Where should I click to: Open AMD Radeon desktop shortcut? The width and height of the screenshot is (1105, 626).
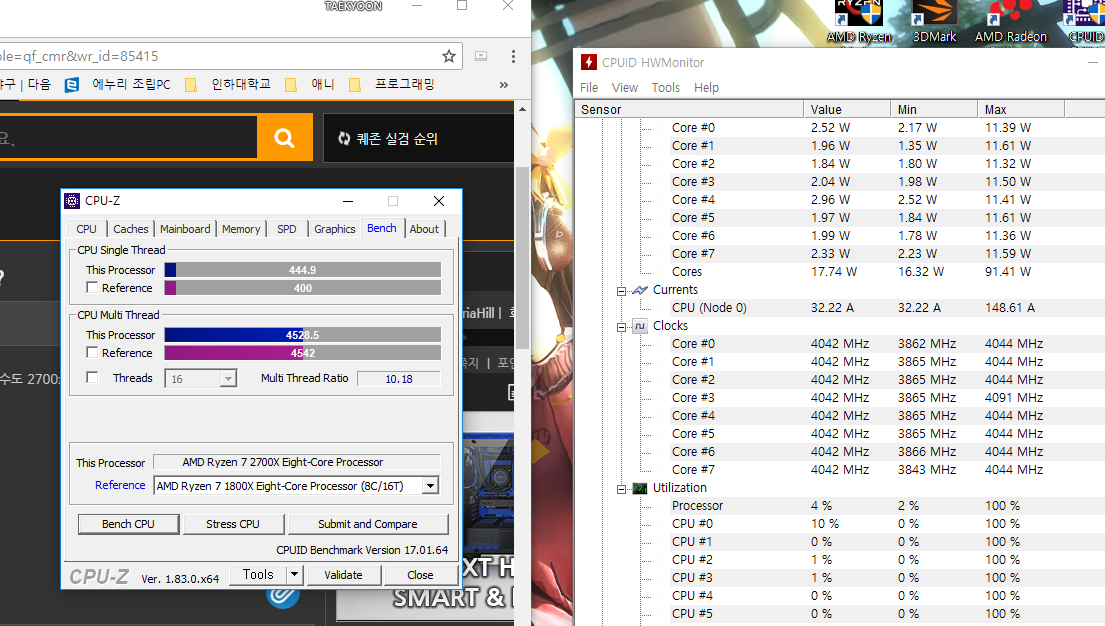[1011, 23]
